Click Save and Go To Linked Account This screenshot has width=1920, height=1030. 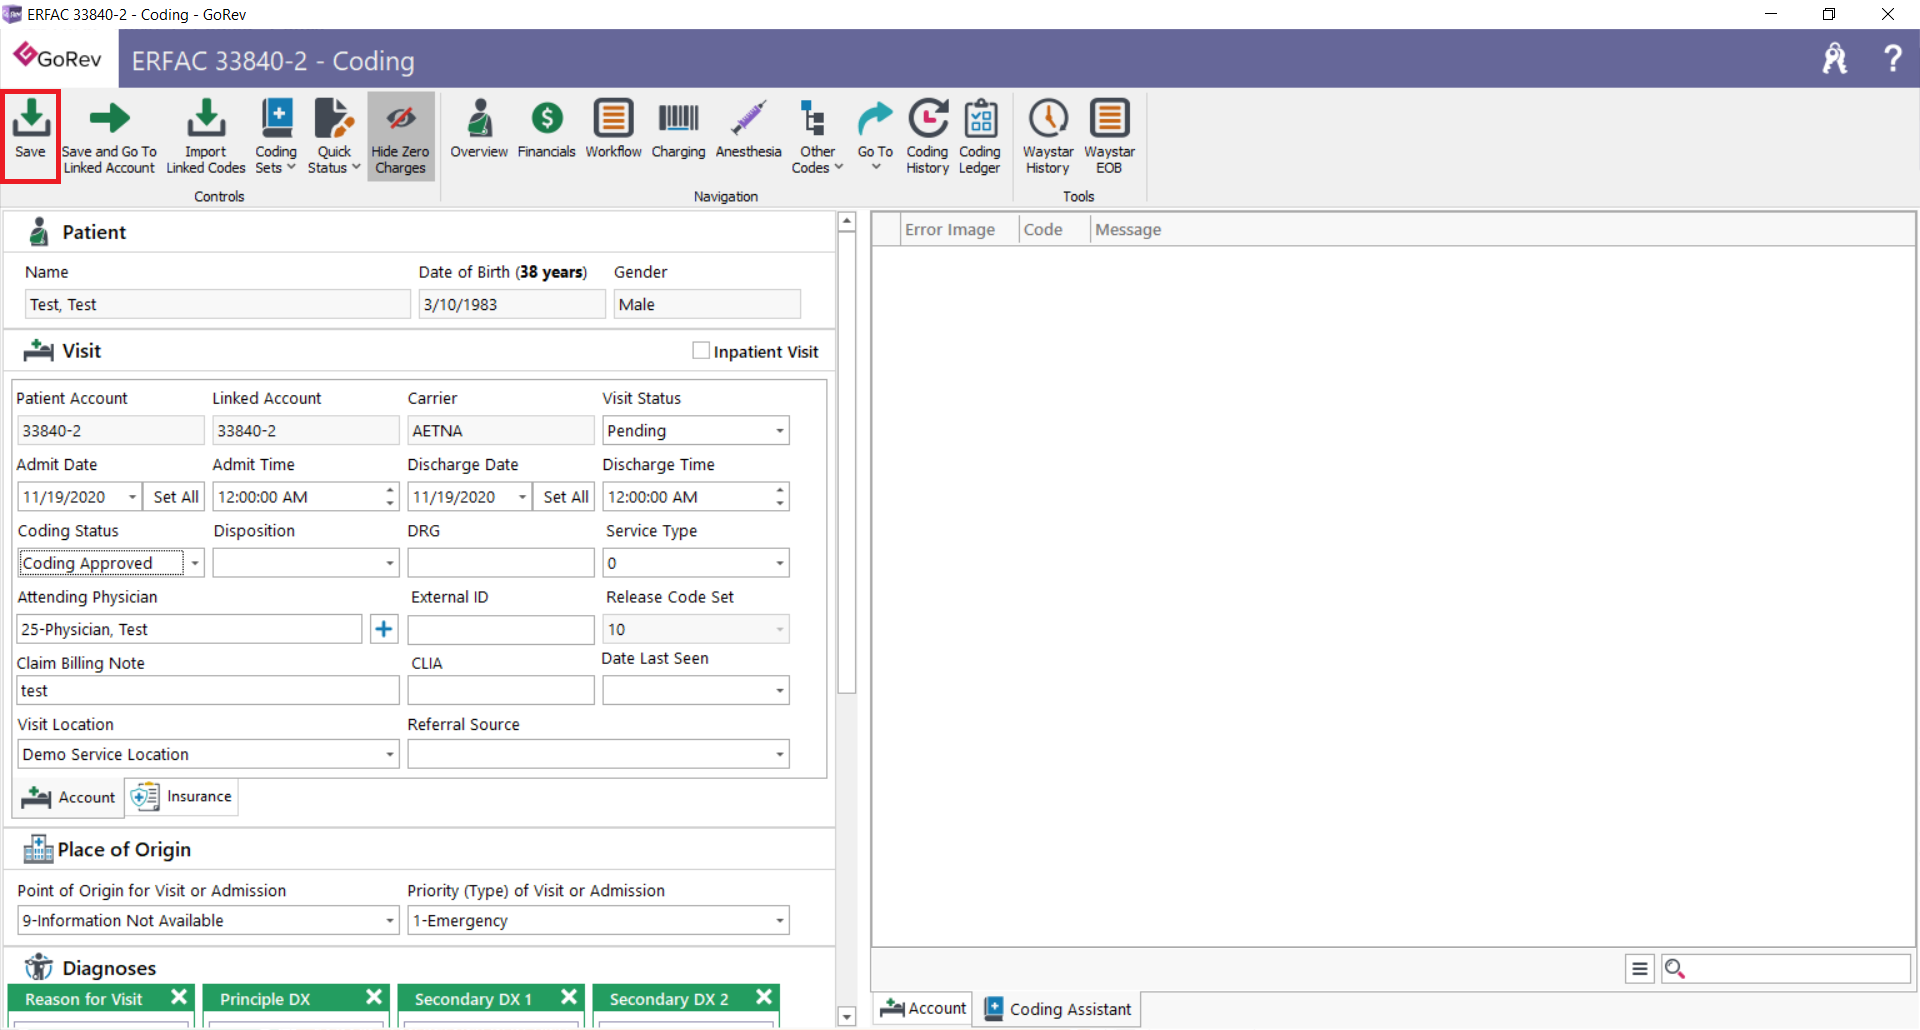click(109, 136)
